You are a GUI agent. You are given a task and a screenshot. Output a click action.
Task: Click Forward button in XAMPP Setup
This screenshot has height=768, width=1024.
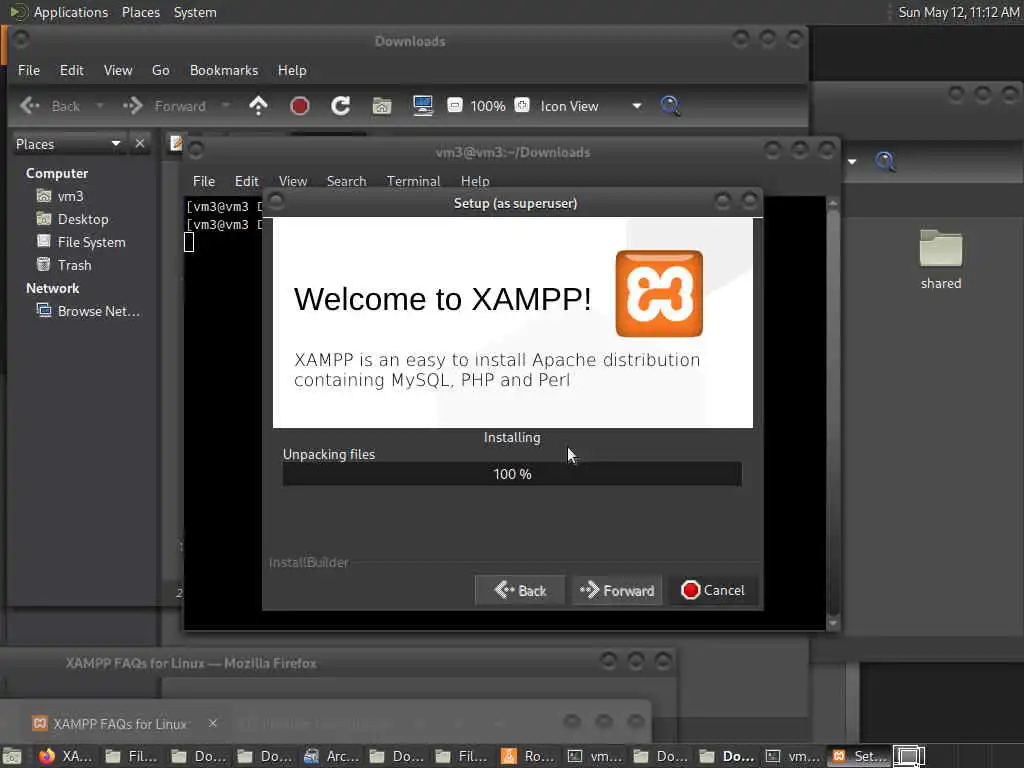[617, 590]
